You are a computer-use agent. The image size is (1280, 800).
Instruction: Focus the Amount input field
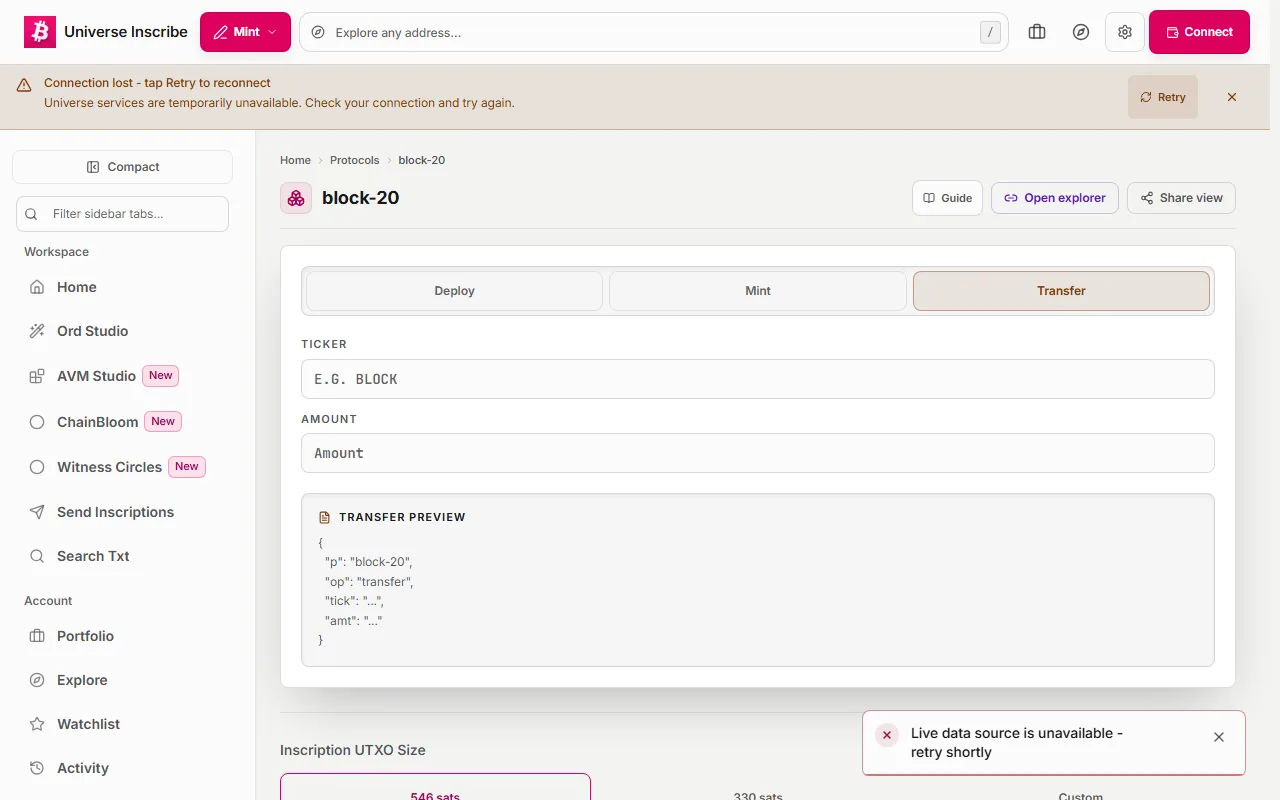[758, 453]
